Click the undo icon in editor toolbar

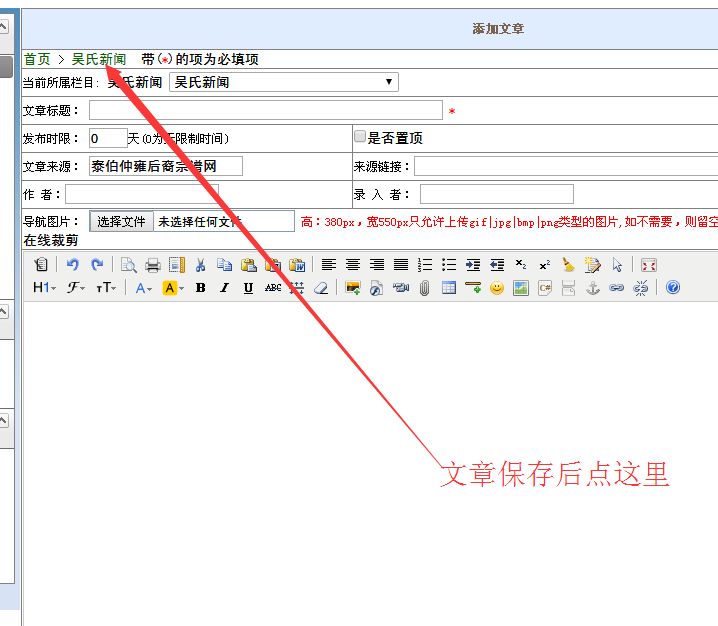tap(73, 265)
